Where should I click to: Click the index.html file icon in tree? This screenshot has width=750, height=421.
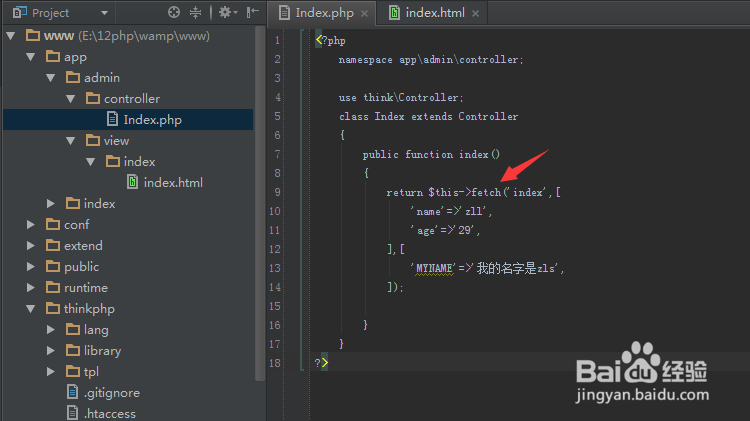pos(132,182)
